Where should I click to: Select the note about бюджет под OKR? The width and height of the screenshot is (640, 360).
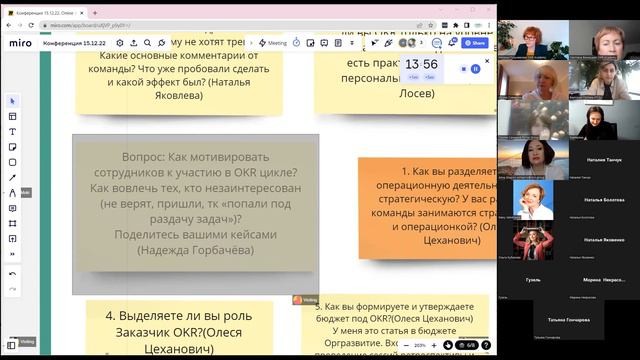tap(395, 324)
